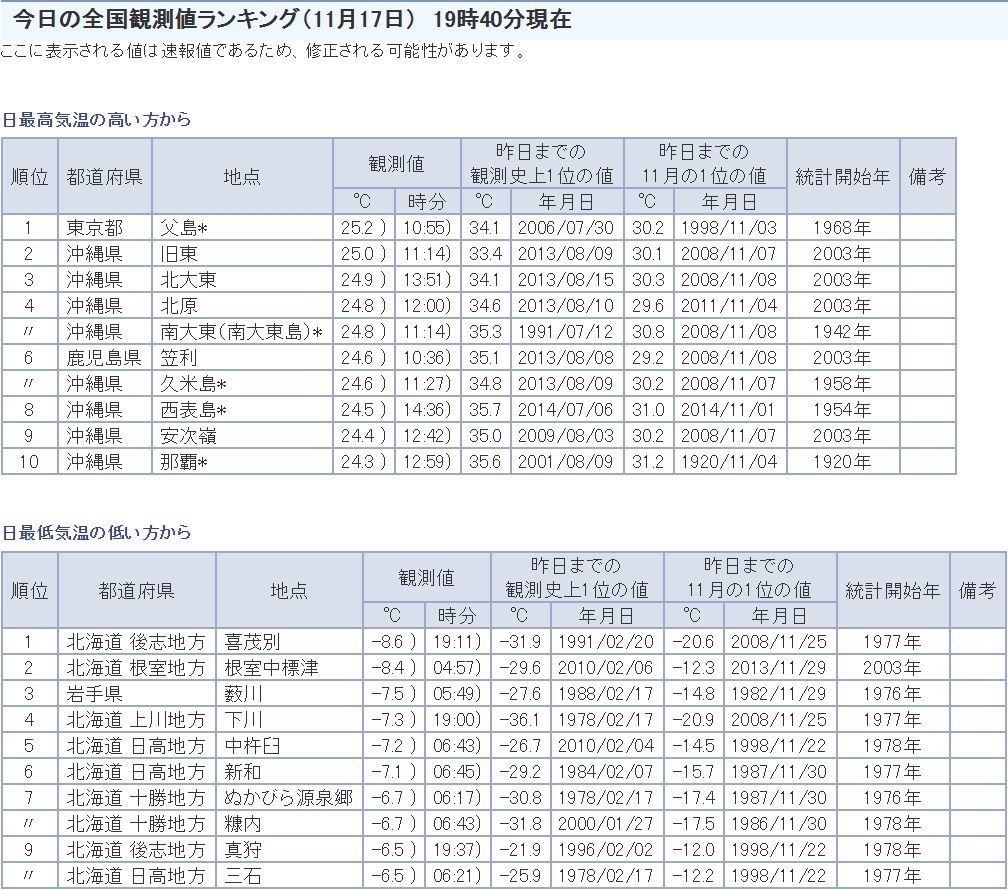This screenshot has height=890, width=1008.
Task: Click the 薮川 station name
Action: pos(243,694)
